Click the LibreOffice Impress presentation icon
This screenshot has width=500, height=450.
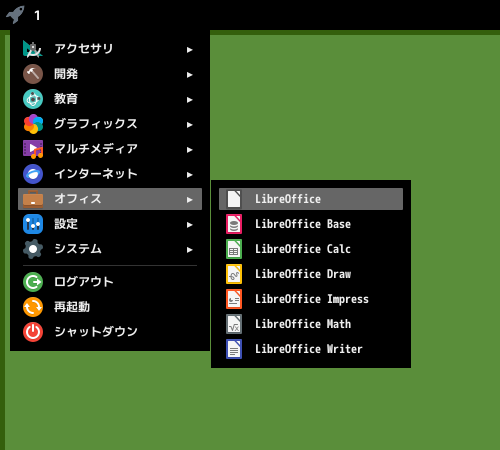(x=234, y=299)
